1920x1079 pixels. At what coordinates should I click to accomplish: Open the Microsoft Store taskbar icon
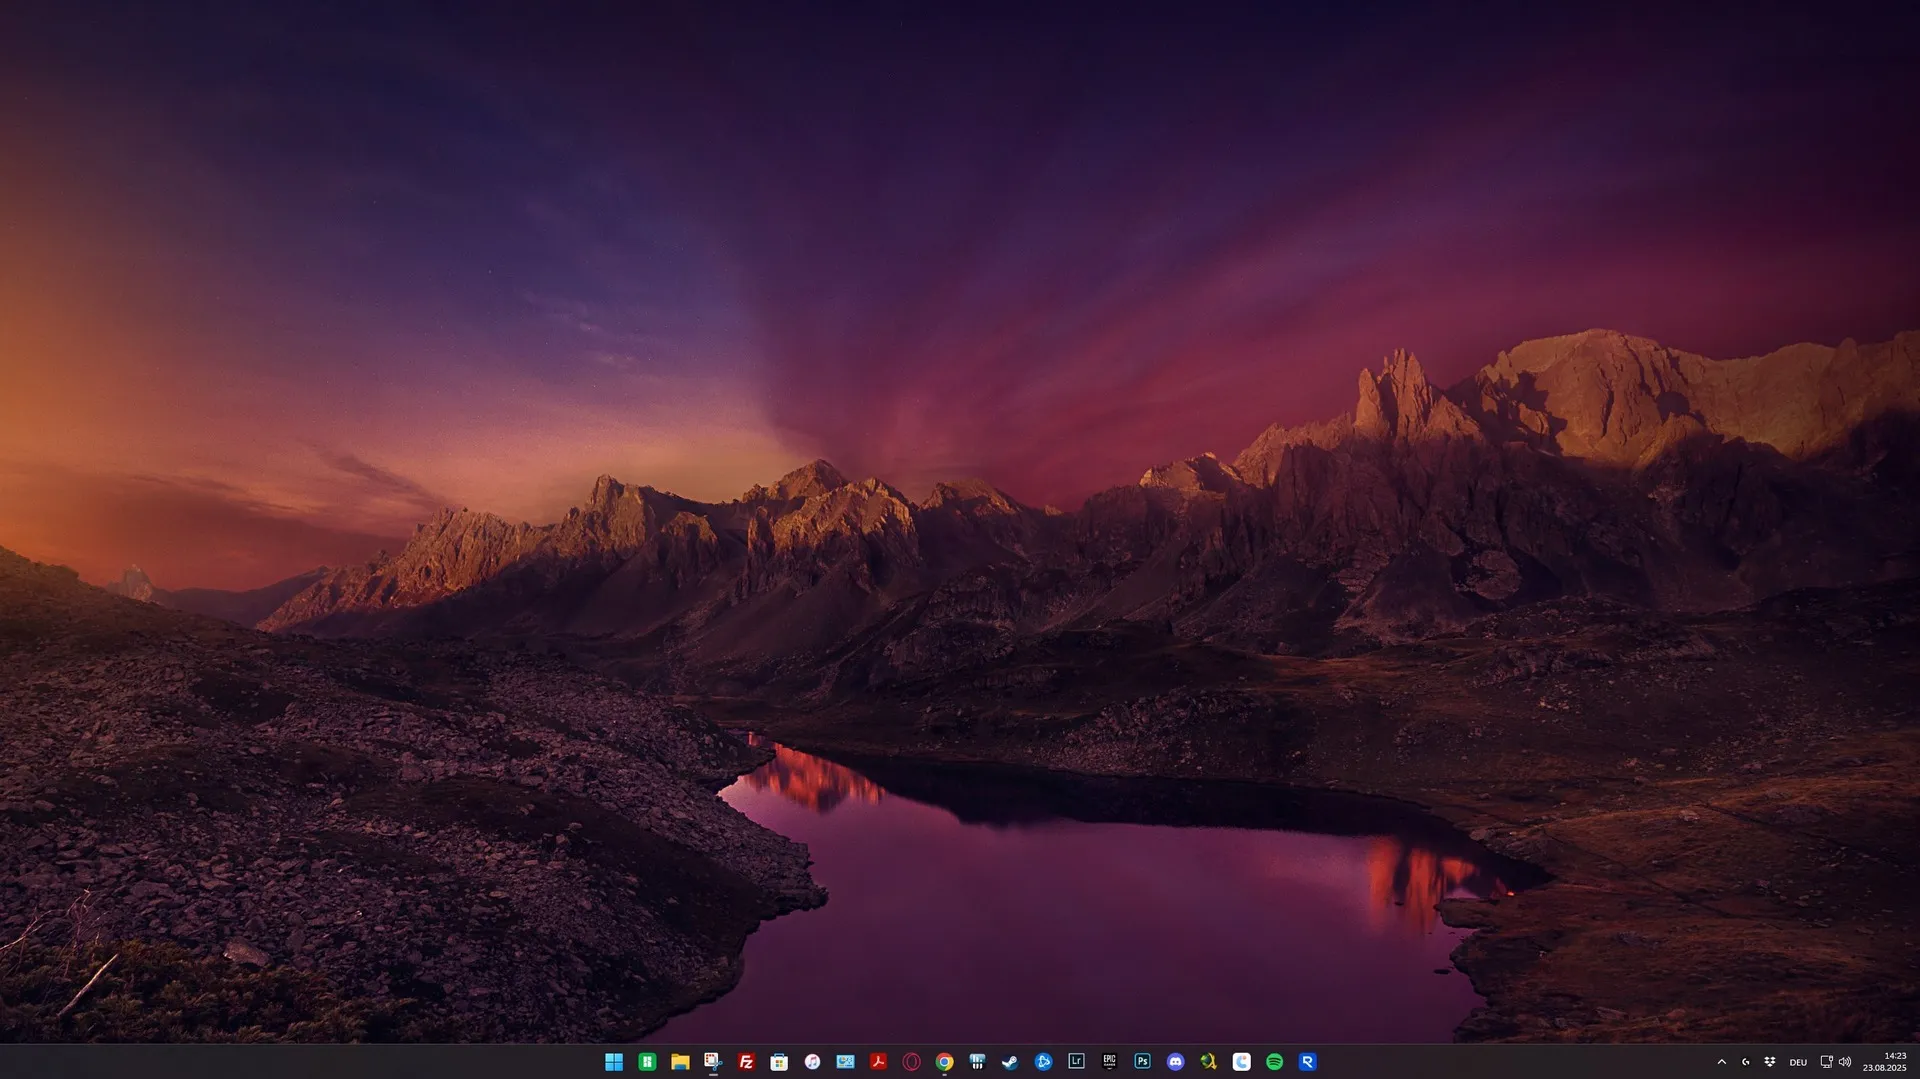779,1062
